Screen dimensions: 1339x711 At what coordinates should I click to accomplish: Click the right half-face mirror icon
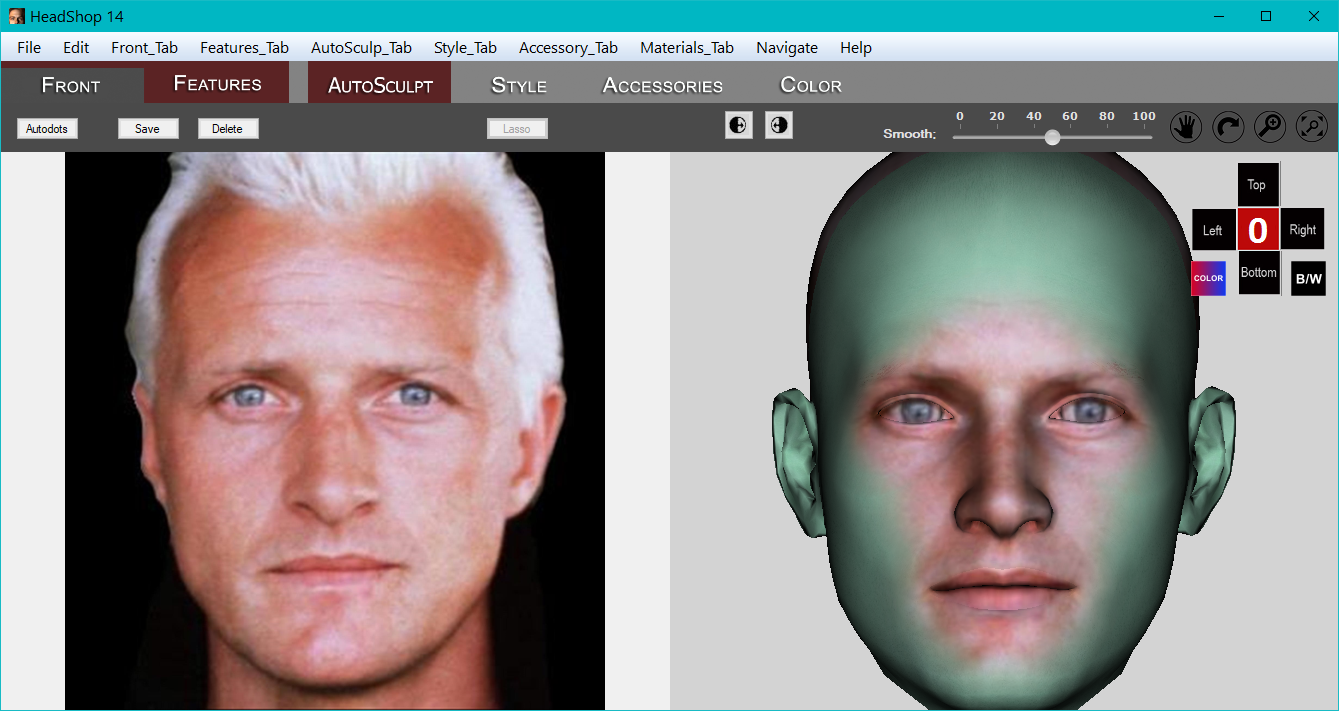point(779,125)
